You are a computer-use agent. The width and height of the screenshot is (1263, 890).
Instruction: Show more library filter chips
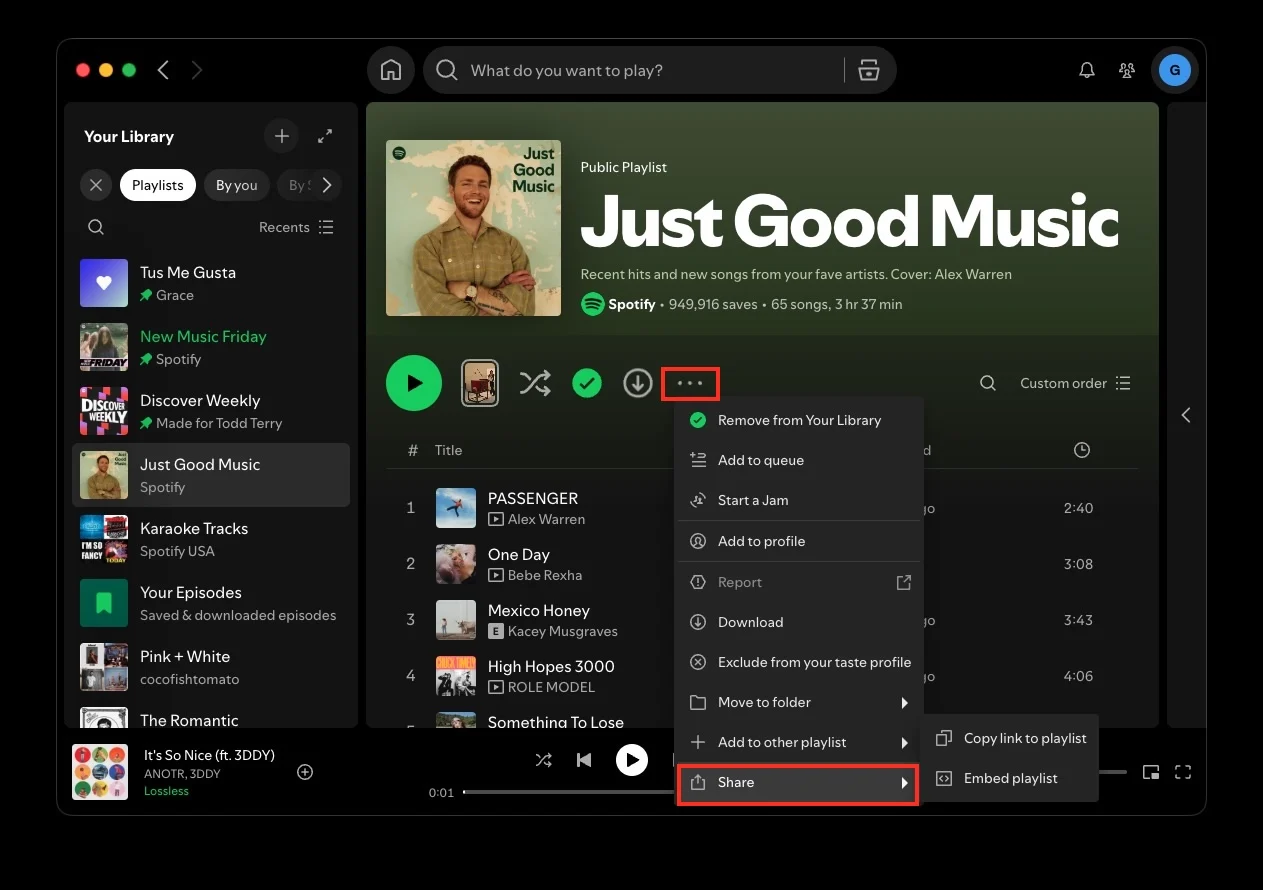point(326,185)
